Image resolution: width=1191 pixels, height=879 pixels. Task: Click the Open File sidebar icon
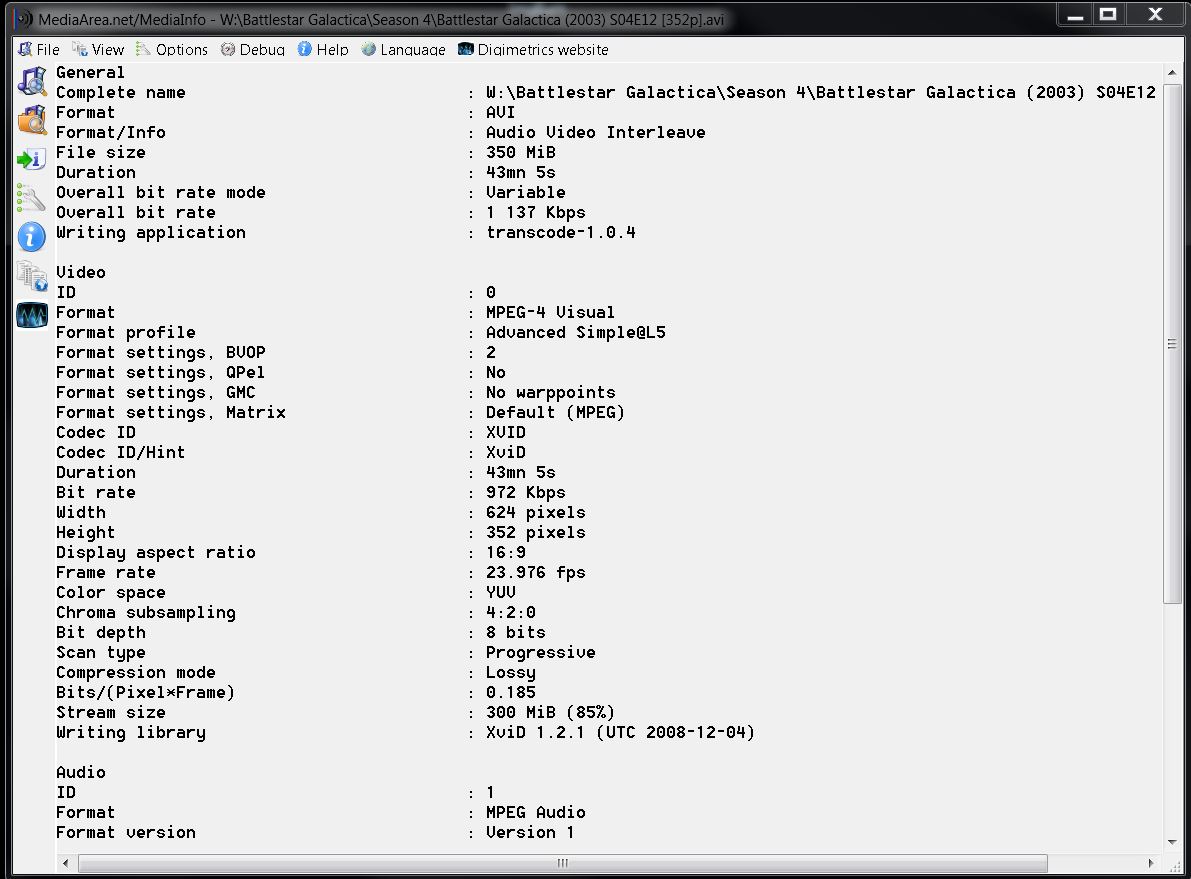[32, 81]
